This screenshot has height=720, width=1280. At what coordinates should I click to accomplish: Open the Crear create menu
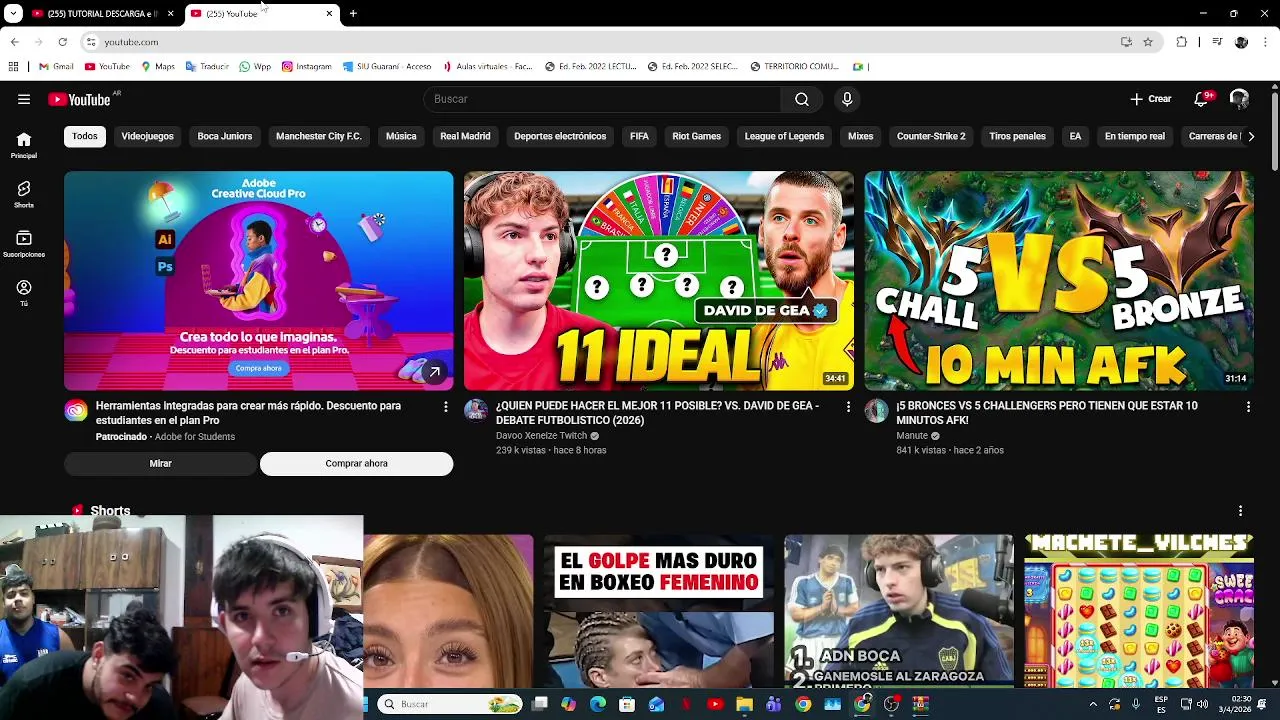click(x=1150, y=99)
